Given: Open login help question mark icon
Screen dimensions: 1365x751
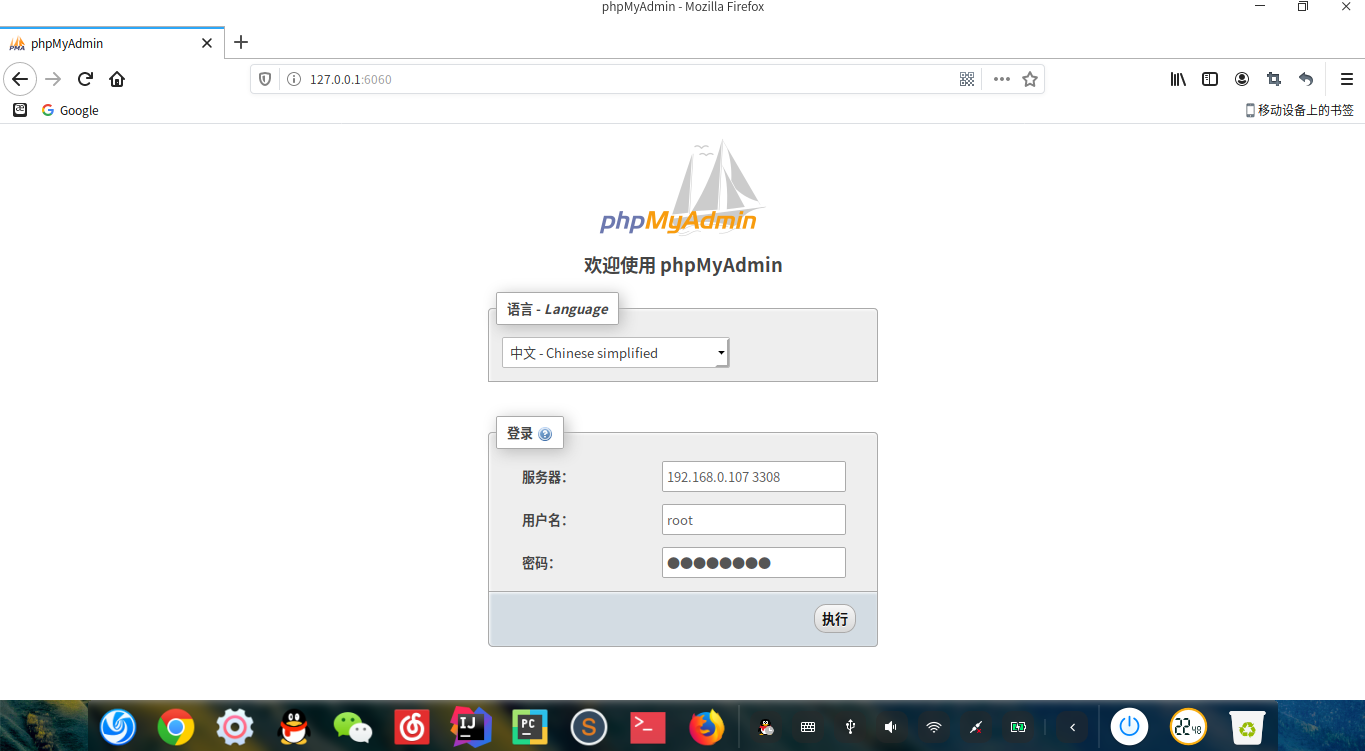Looking at the screenshot, I should [545, 434].
